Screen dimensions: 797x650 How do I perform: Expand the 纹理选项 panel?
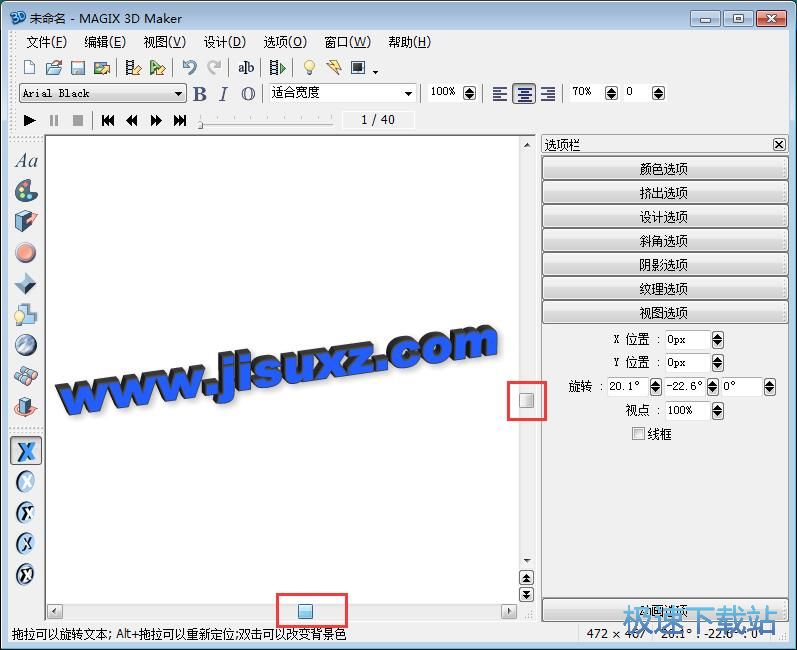tap(665, 288)
